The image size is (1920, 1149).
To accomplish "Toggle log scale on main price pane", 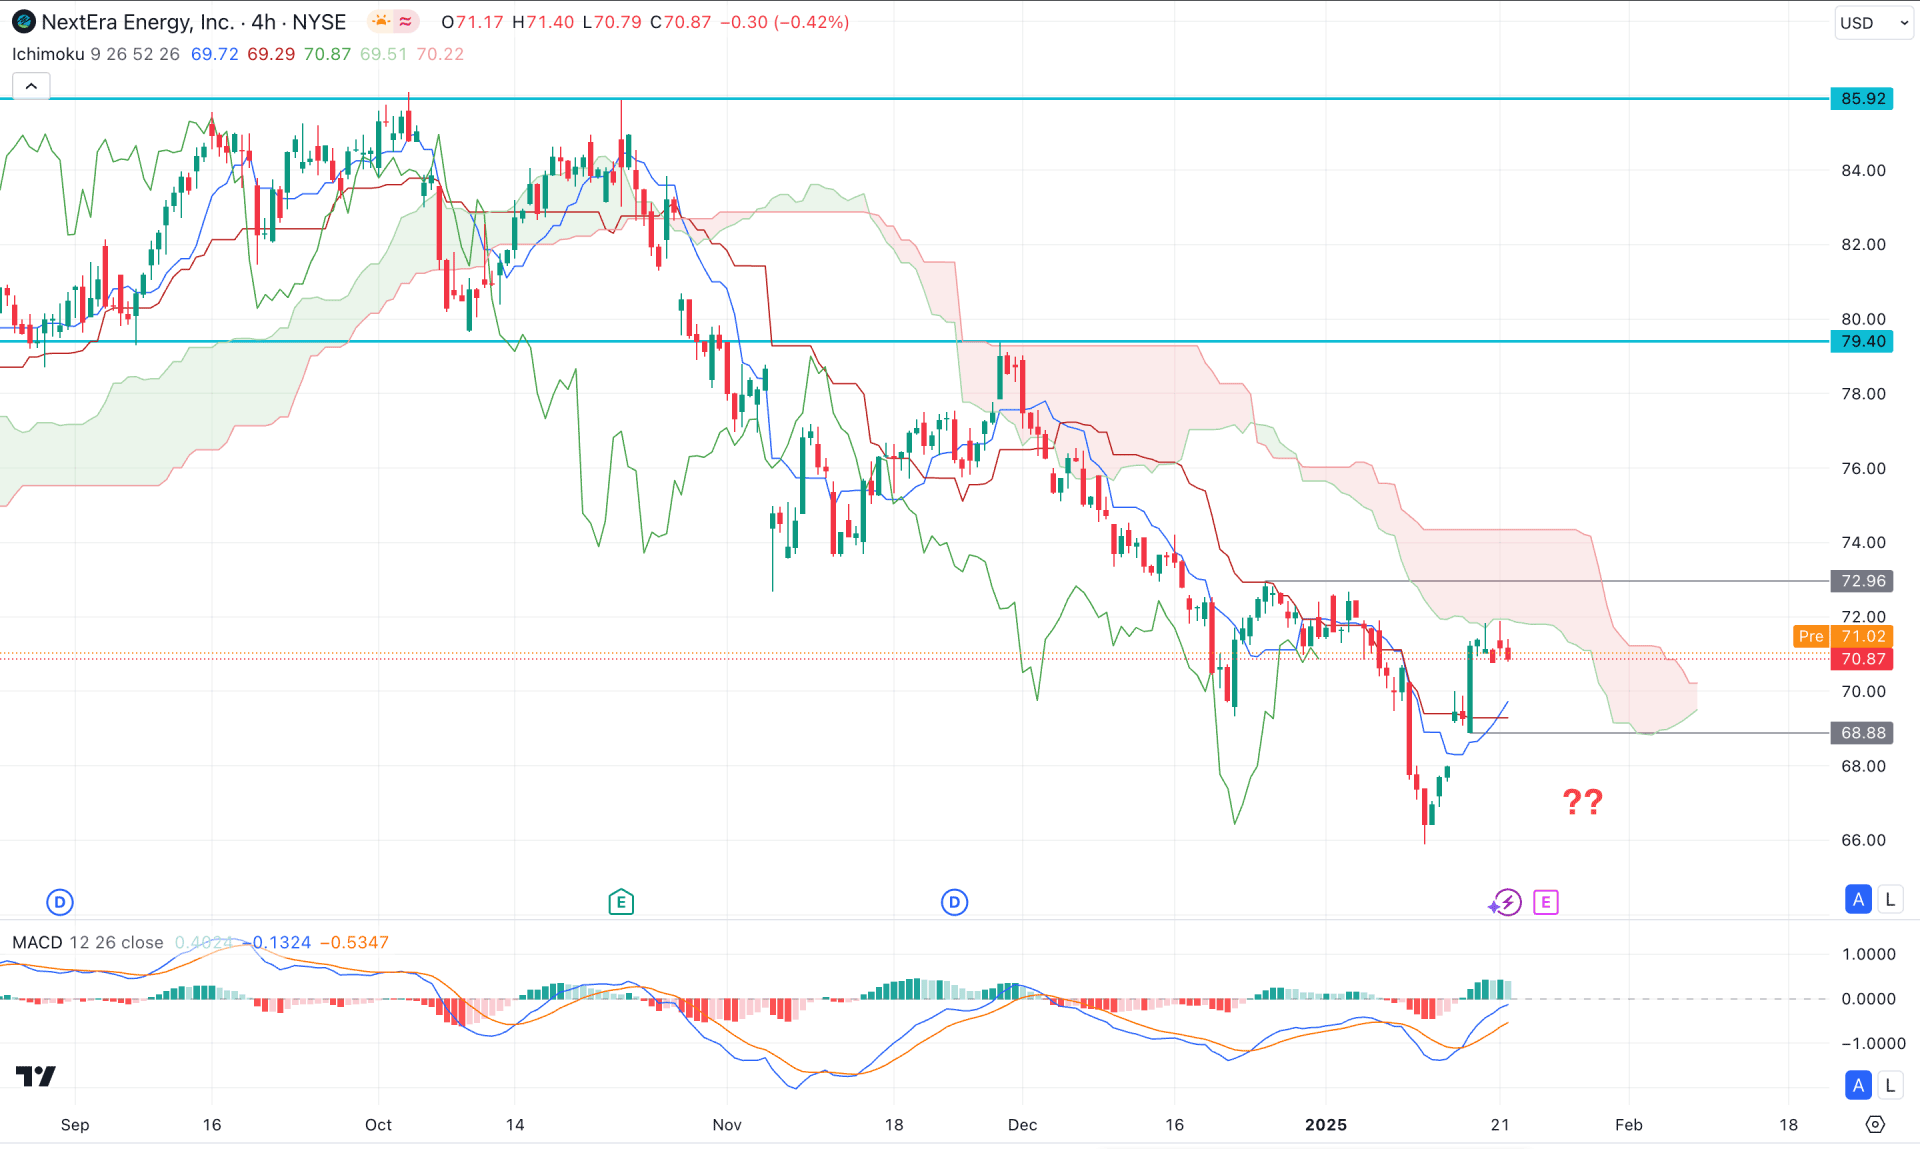I will point(1890,899).
